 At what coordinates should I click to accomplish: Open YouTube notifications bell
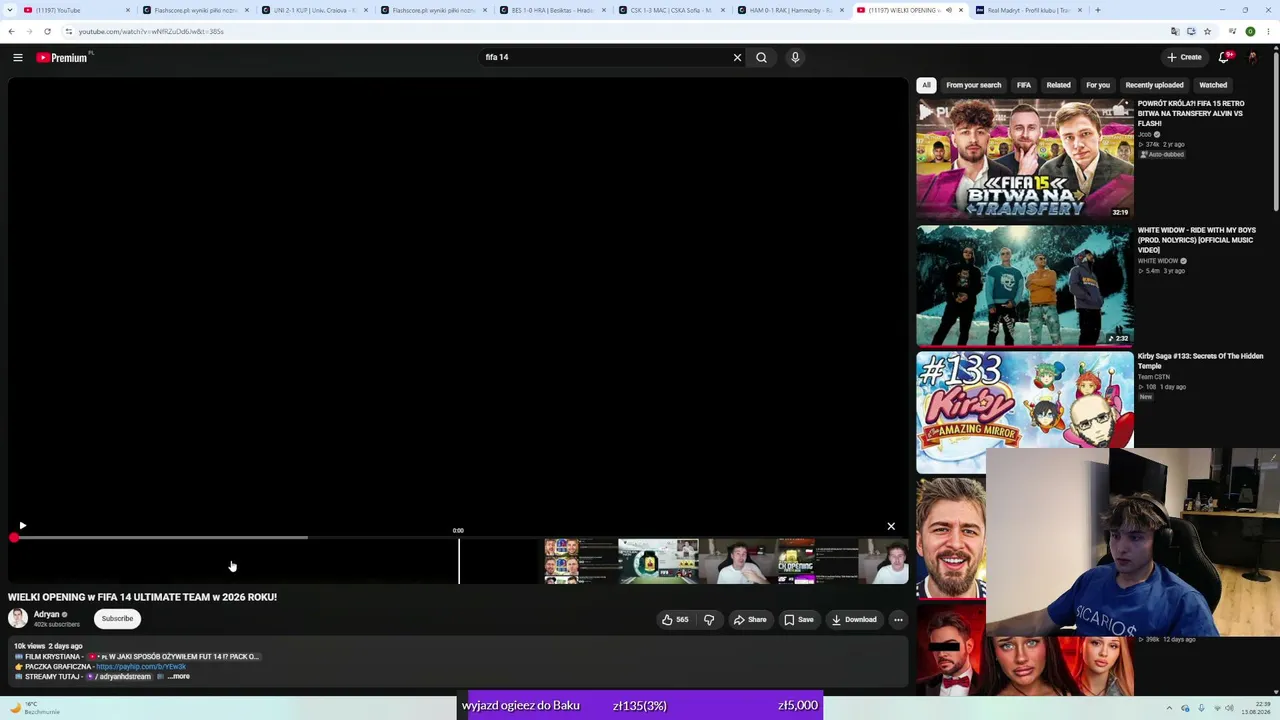(x=1224, y=57)
